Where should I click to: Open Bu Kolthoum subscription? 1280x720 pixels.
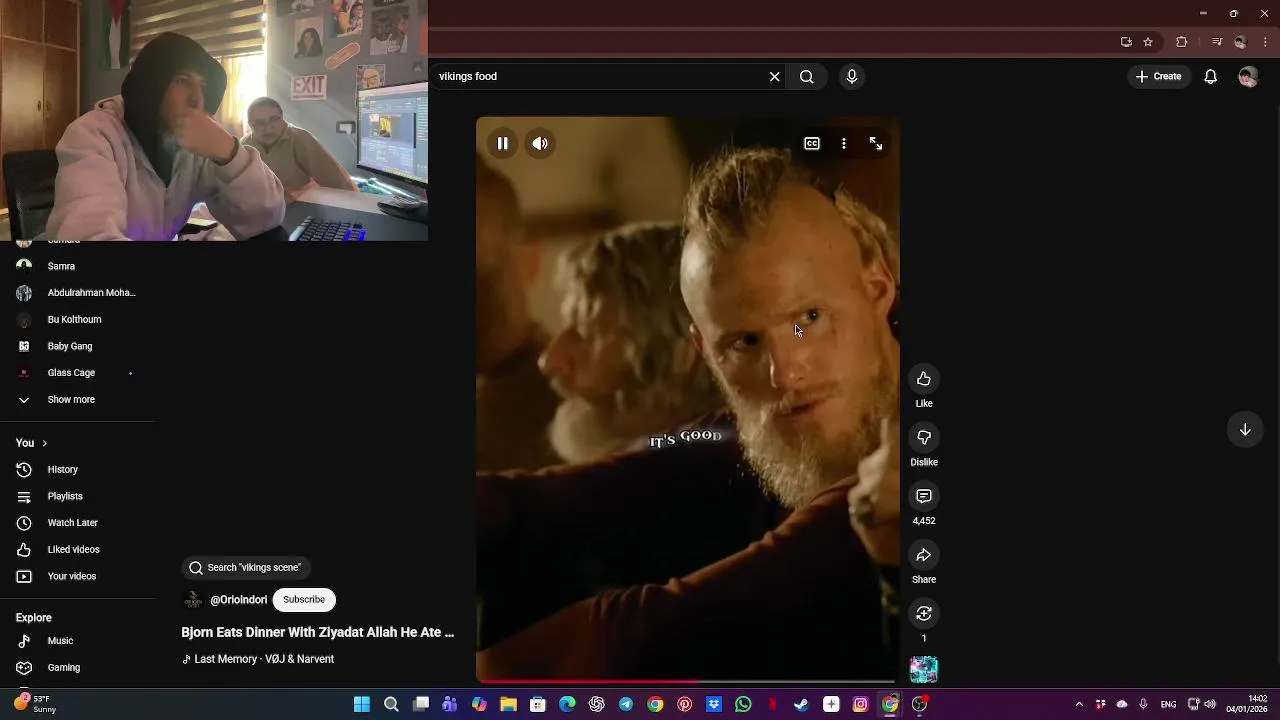pos(77,320)
